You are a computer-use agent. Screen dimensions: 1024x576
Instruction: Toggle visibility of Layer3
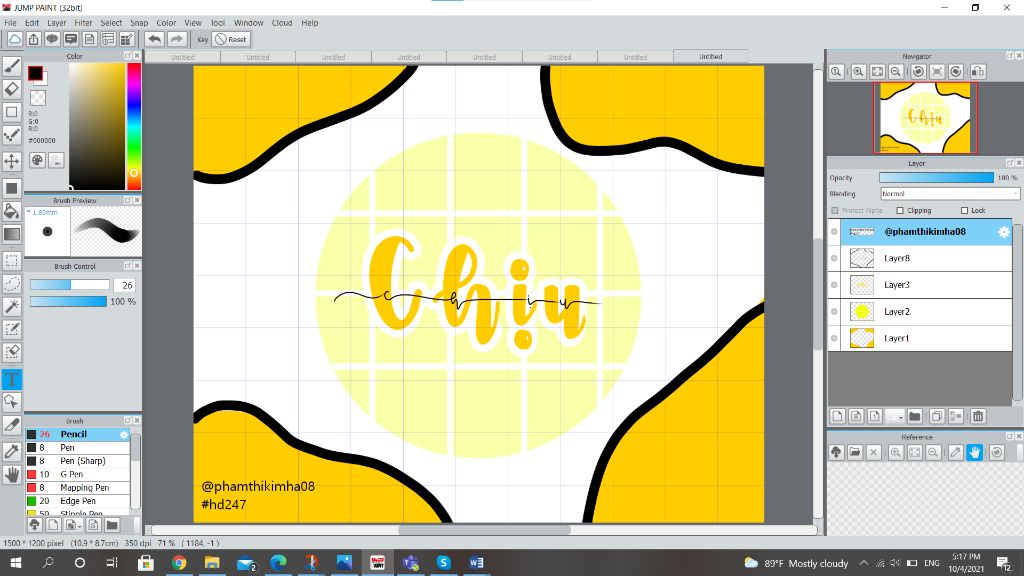pos(834,285)
